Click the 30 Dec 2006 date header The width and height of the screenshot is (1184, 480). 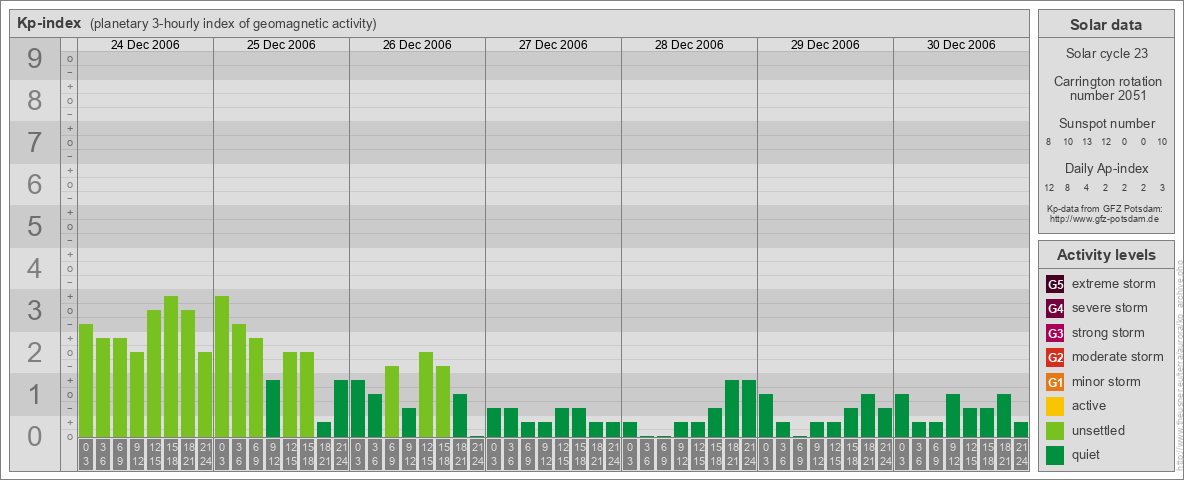coord(960,45)
